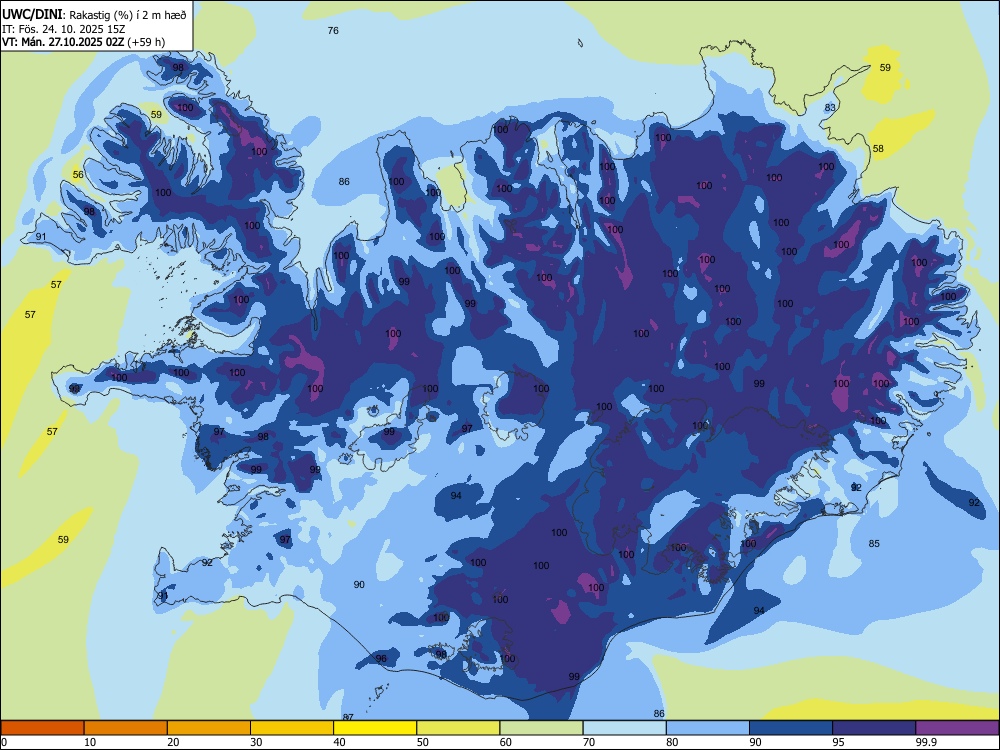Pick the bright yellow 40–50 legend swatch

point(375,728)
